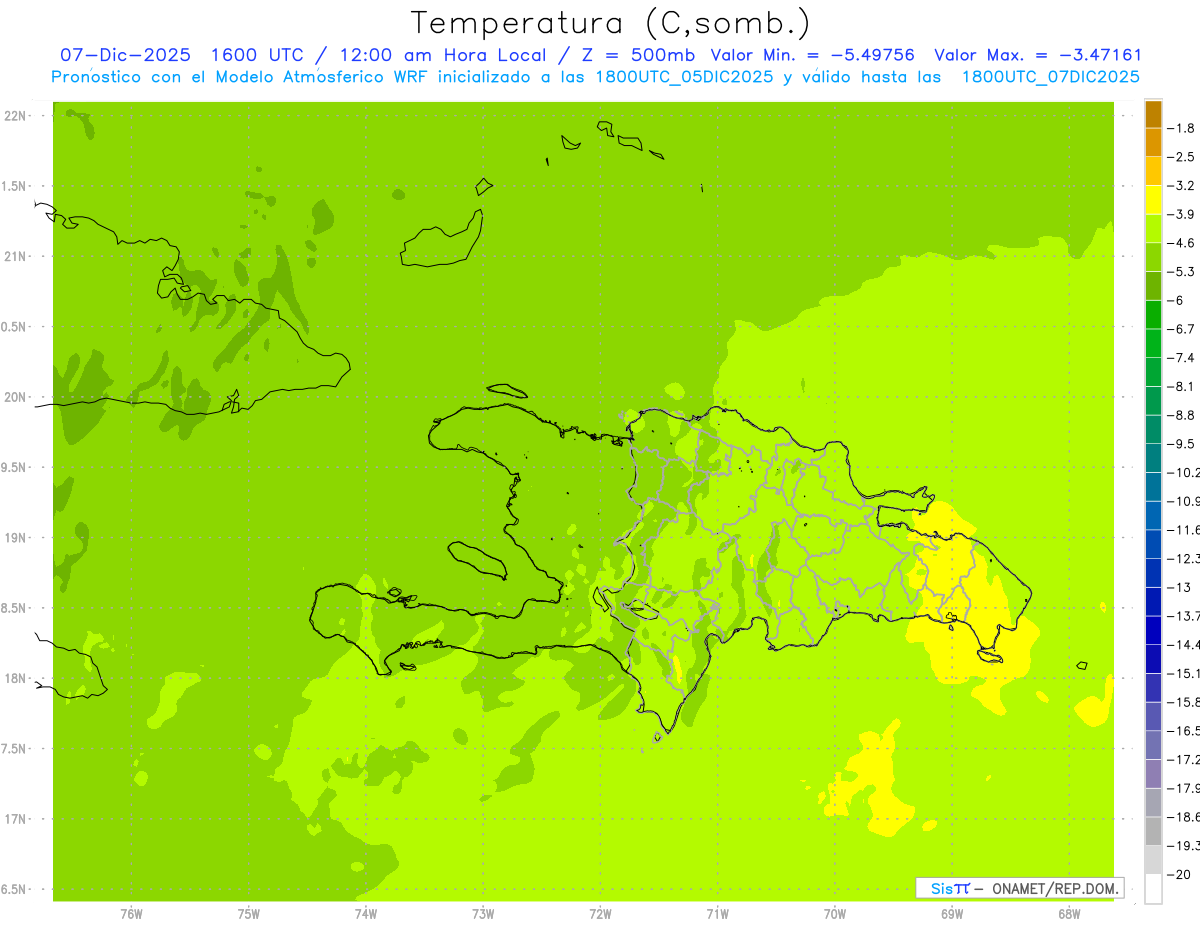
Task: Click the legend value "-3.9"
Action: coord(1181,214)
